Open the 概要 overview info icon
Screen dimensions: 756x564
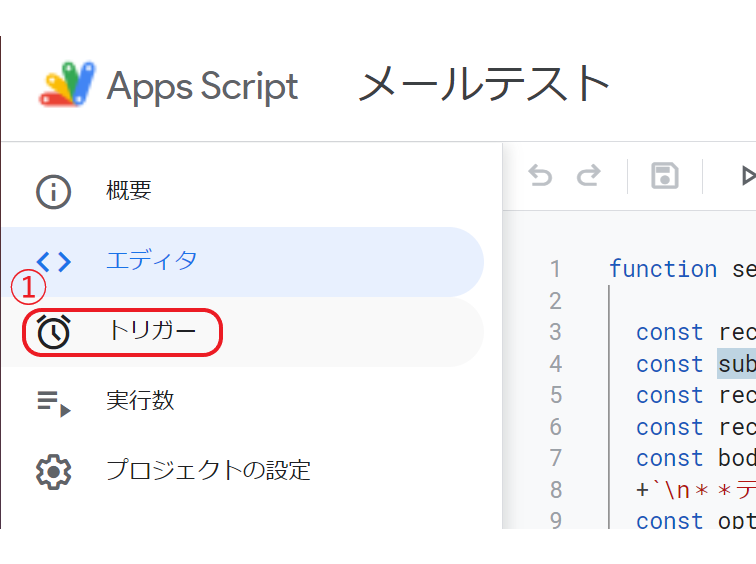[54, 191]
